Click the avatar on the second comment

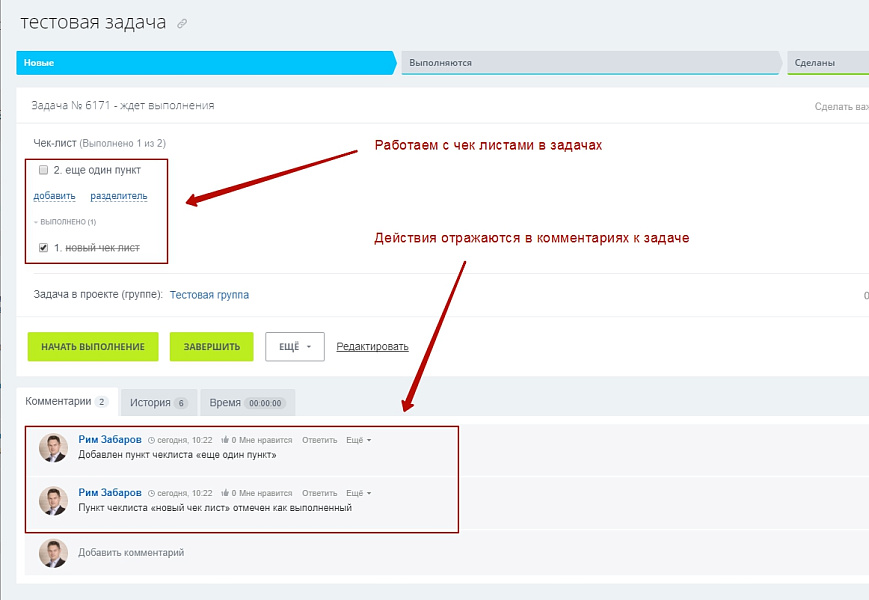[x=53, y=501]
